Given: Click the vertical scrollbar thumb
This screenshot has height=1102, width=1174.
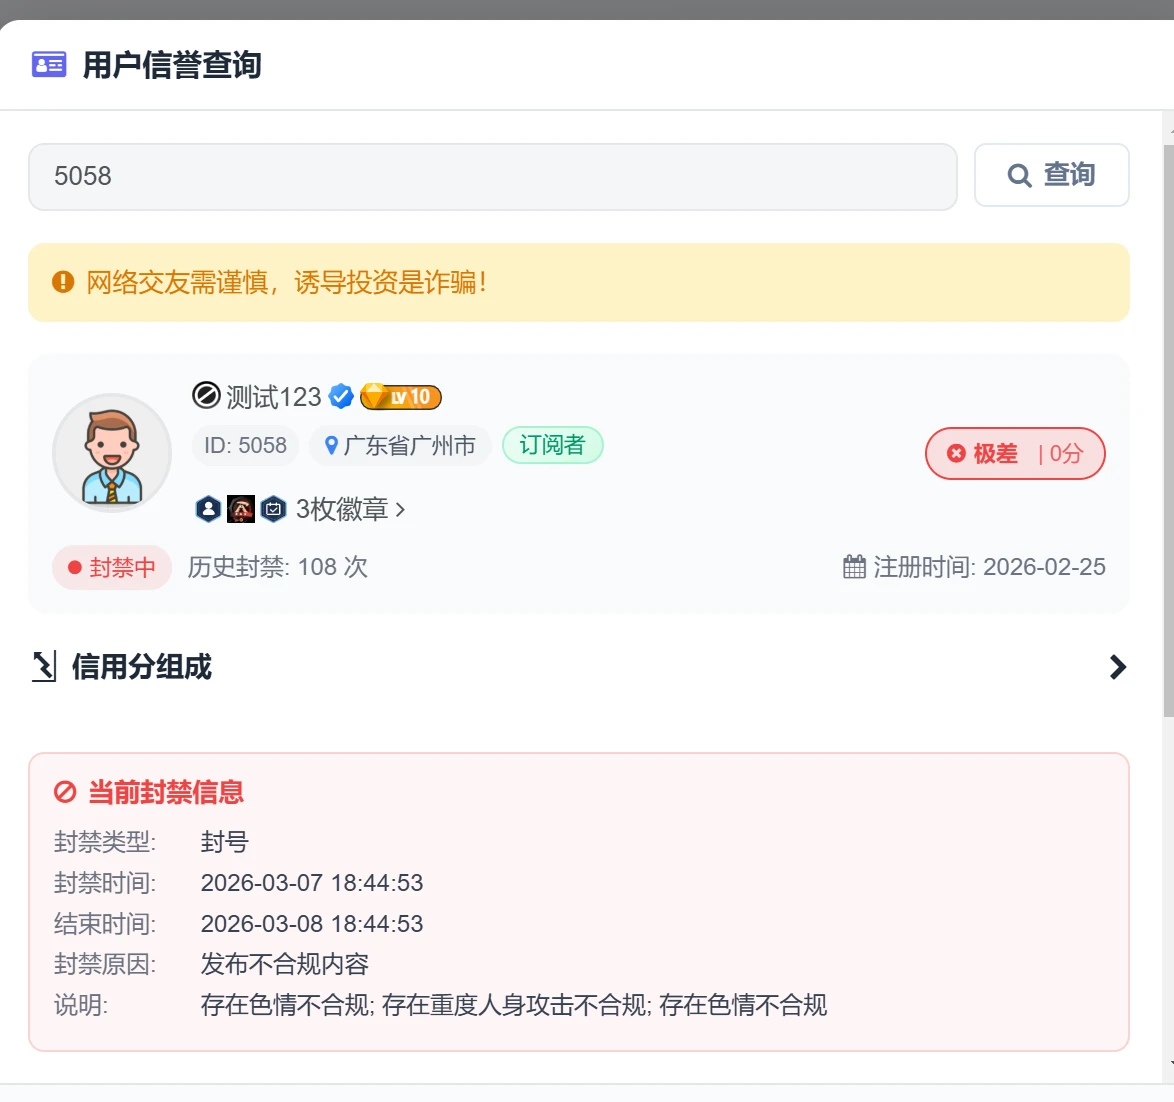Looking at the screenshot, I should pyautogui.click(x=1169, y=430).
